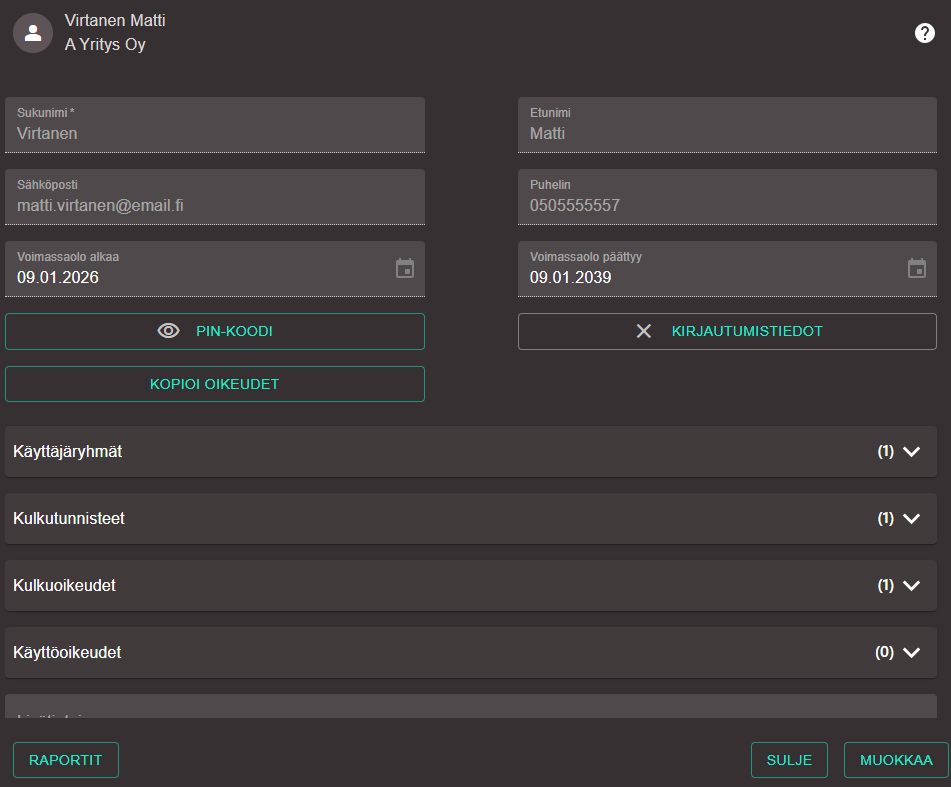951x787 pixels.
Task: Click the help question mark icon
Action: [x=925, y=33]
